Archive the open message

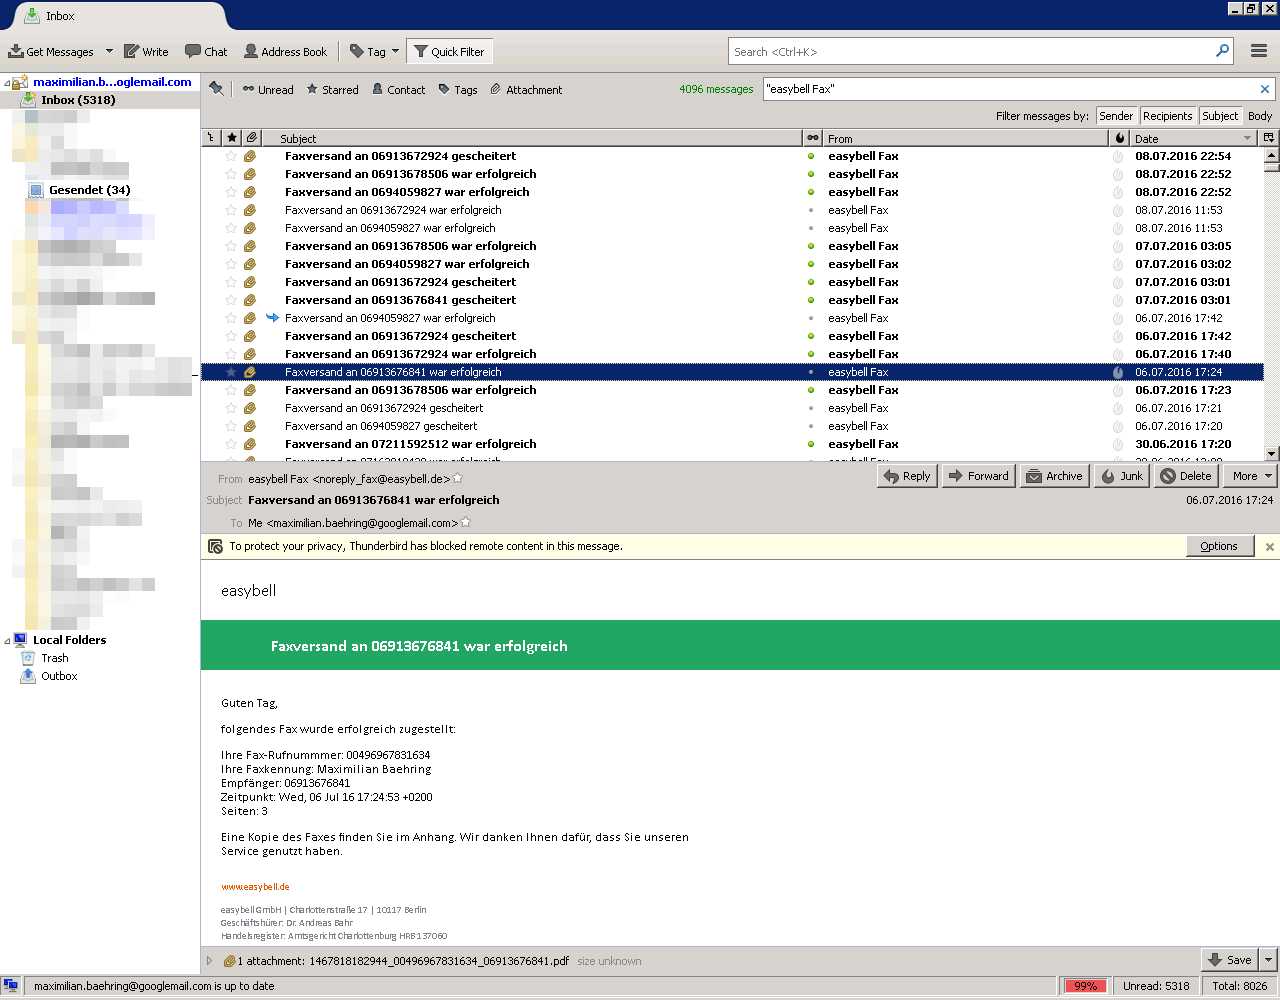[x=1054, y=476]
